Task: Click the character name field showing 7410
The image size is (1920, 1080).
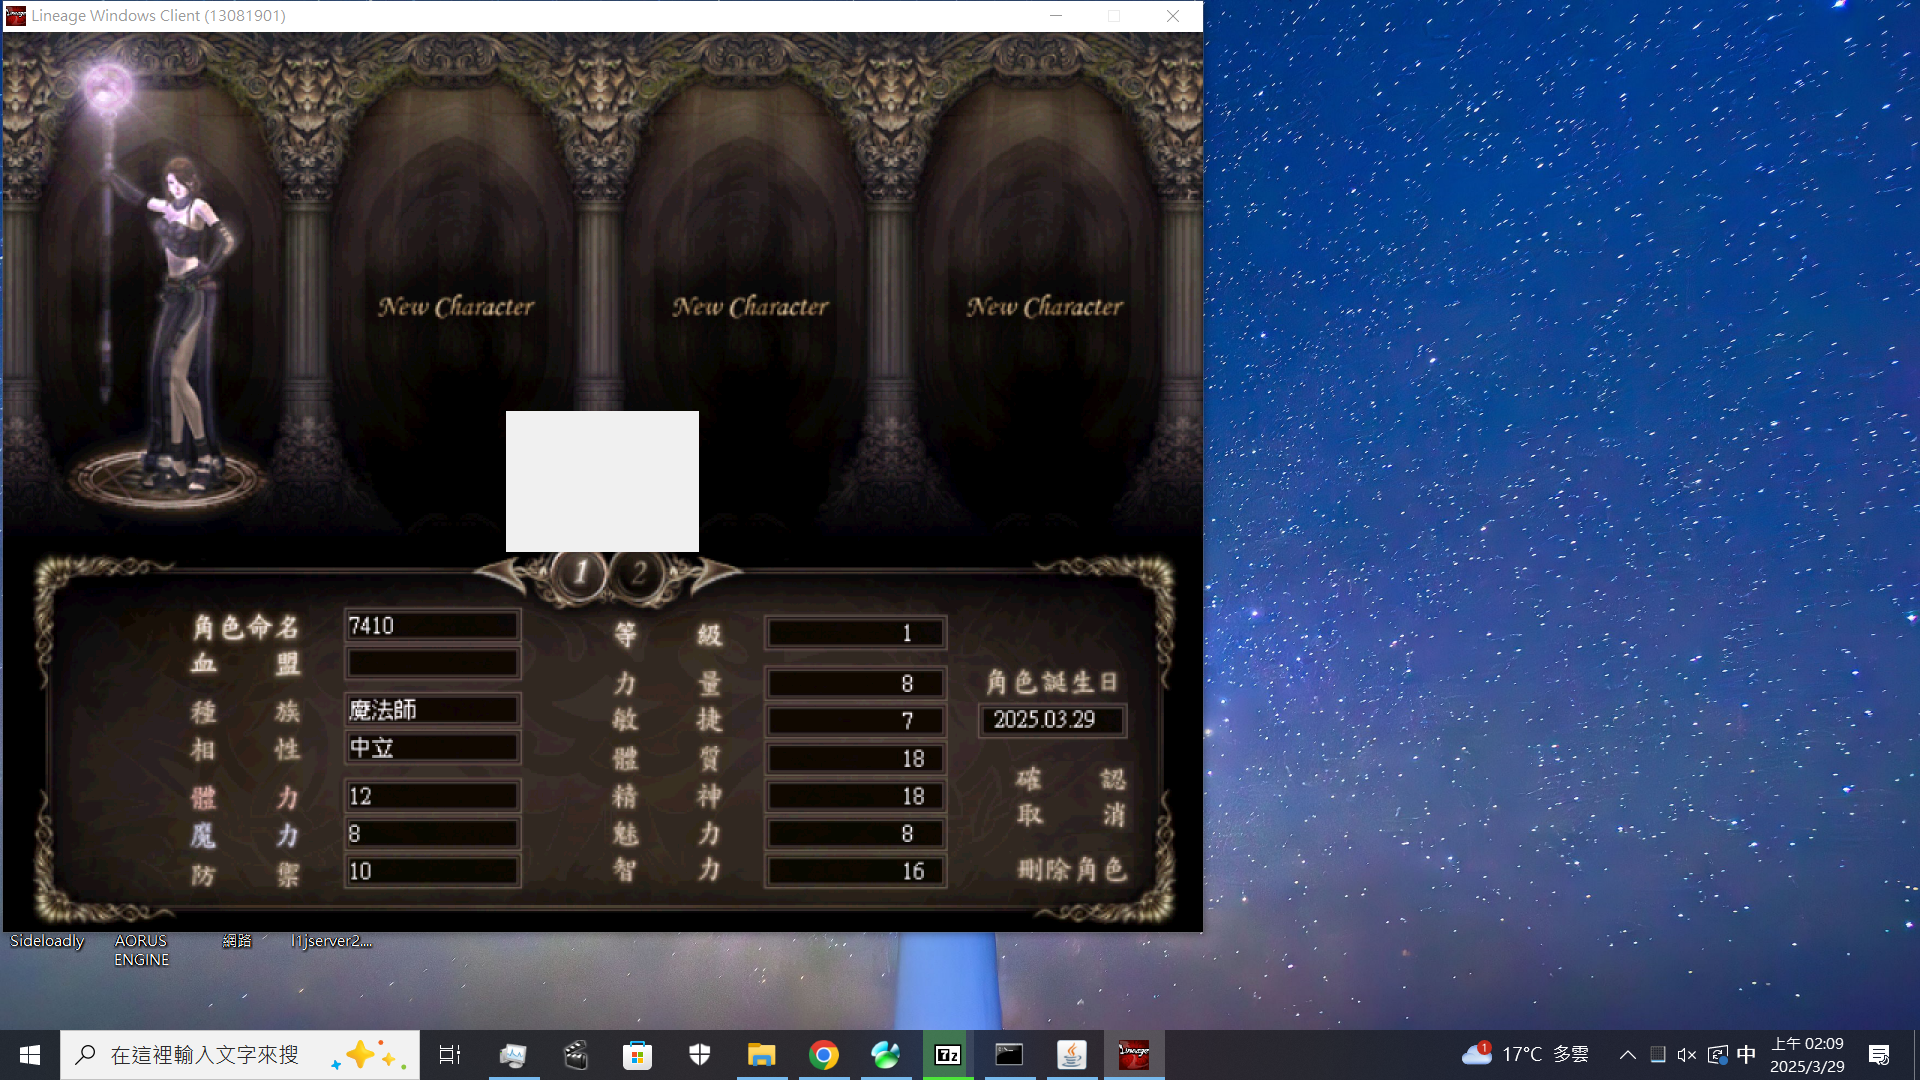Action: pyautogui.click(x=432, y=626)
